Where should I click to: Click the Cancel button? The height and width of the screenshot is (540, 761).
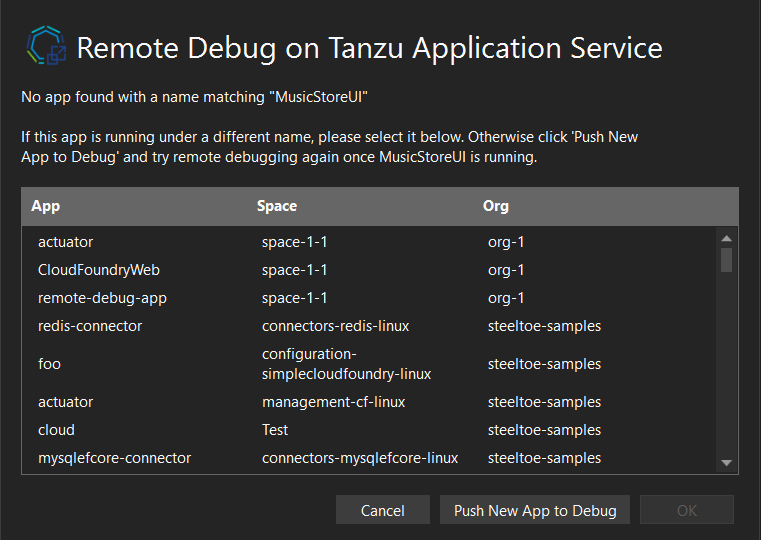pyautogui.click(x=383, y=510)
